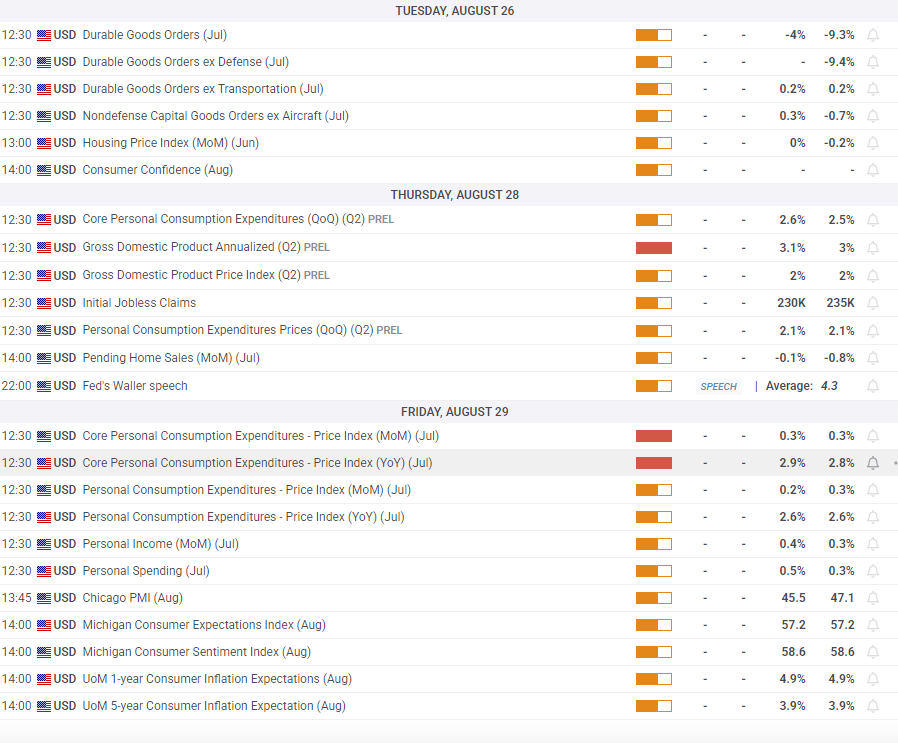Enable alert bell on Chicago PMI row
Screen dimensions: 898x743
pyautogui.click(x=873, y=598)
